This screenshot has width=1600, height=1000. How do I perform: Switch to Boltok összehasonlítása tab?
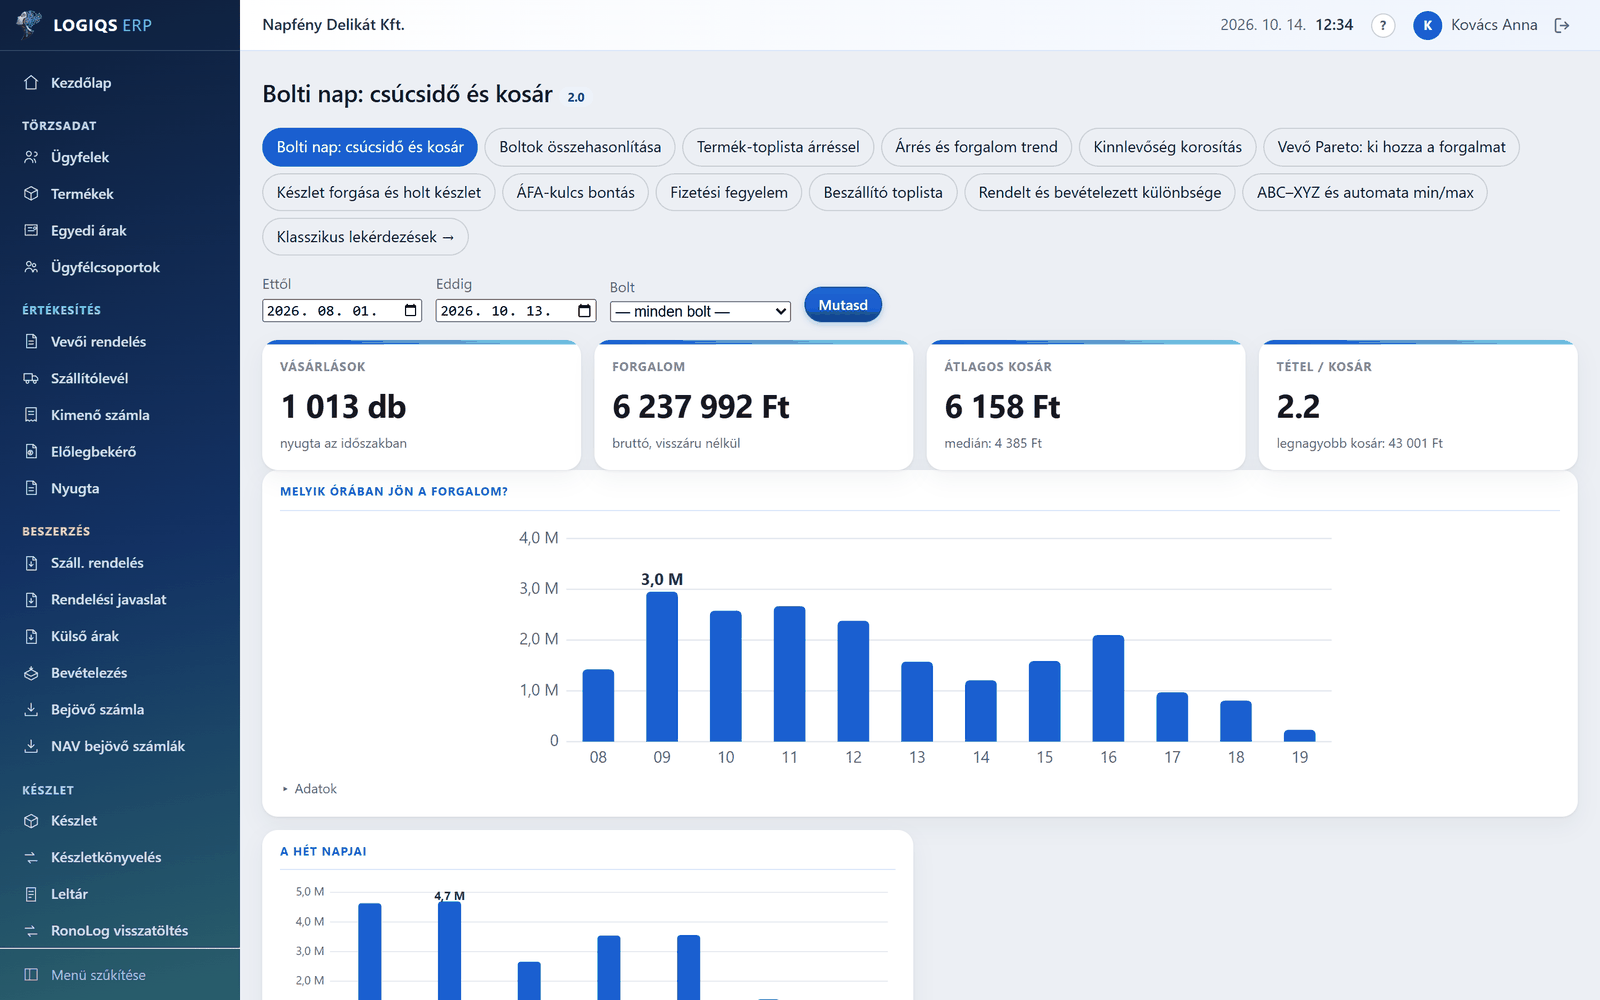pyautogui.click(x=580, y=147)
